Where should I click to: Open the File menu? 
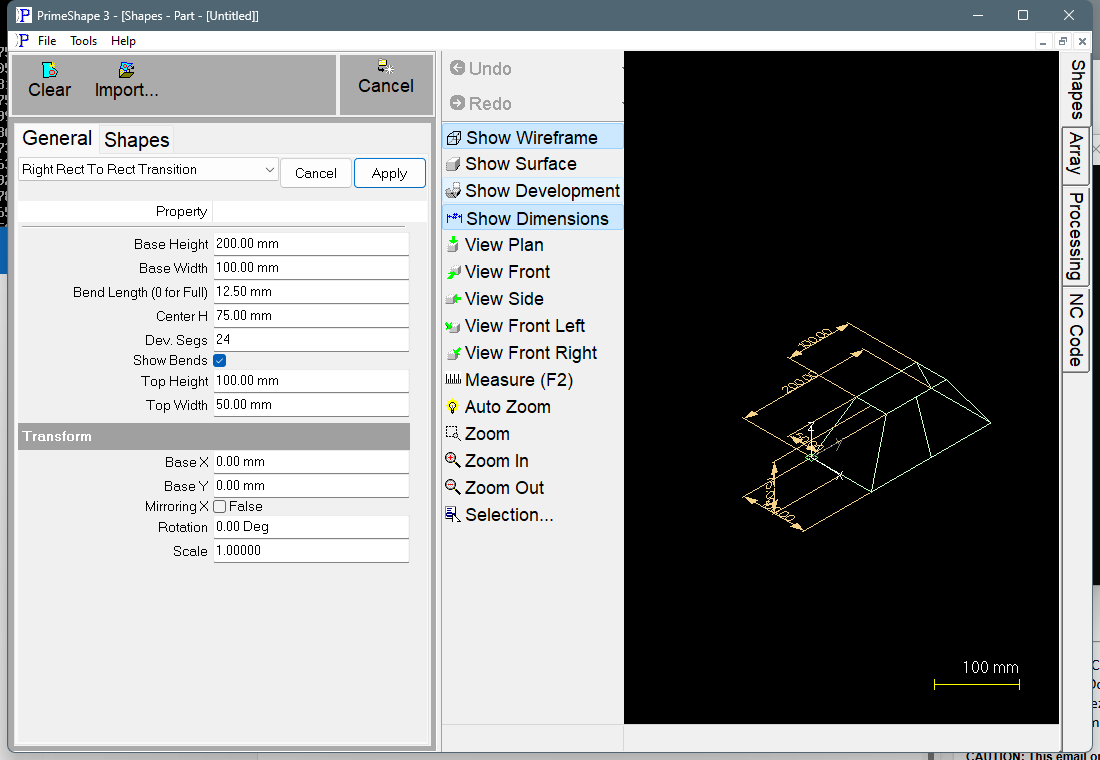click(x=47, y=41)
